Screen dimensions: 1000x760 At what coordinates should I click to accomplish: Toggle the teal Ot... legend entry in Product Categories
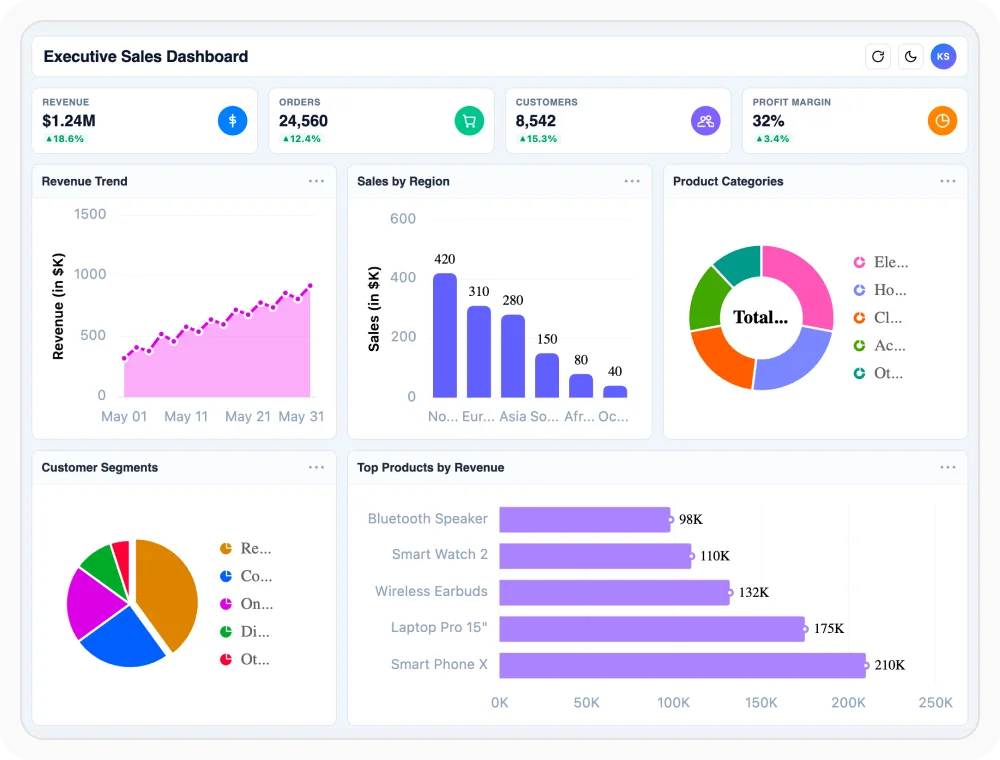(878, 373)
